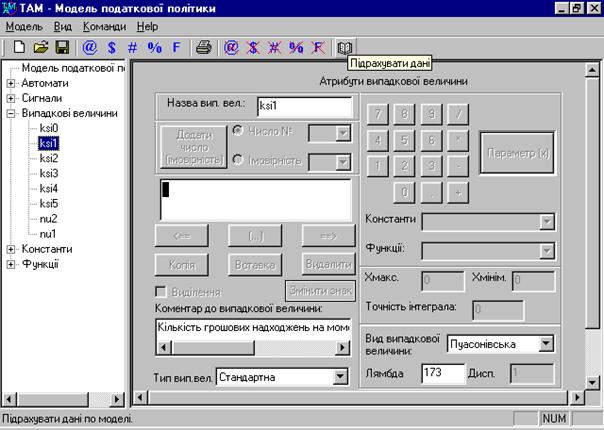Click the 'Лямбда' input field
604x430 pixels.
tap(444, 373)
